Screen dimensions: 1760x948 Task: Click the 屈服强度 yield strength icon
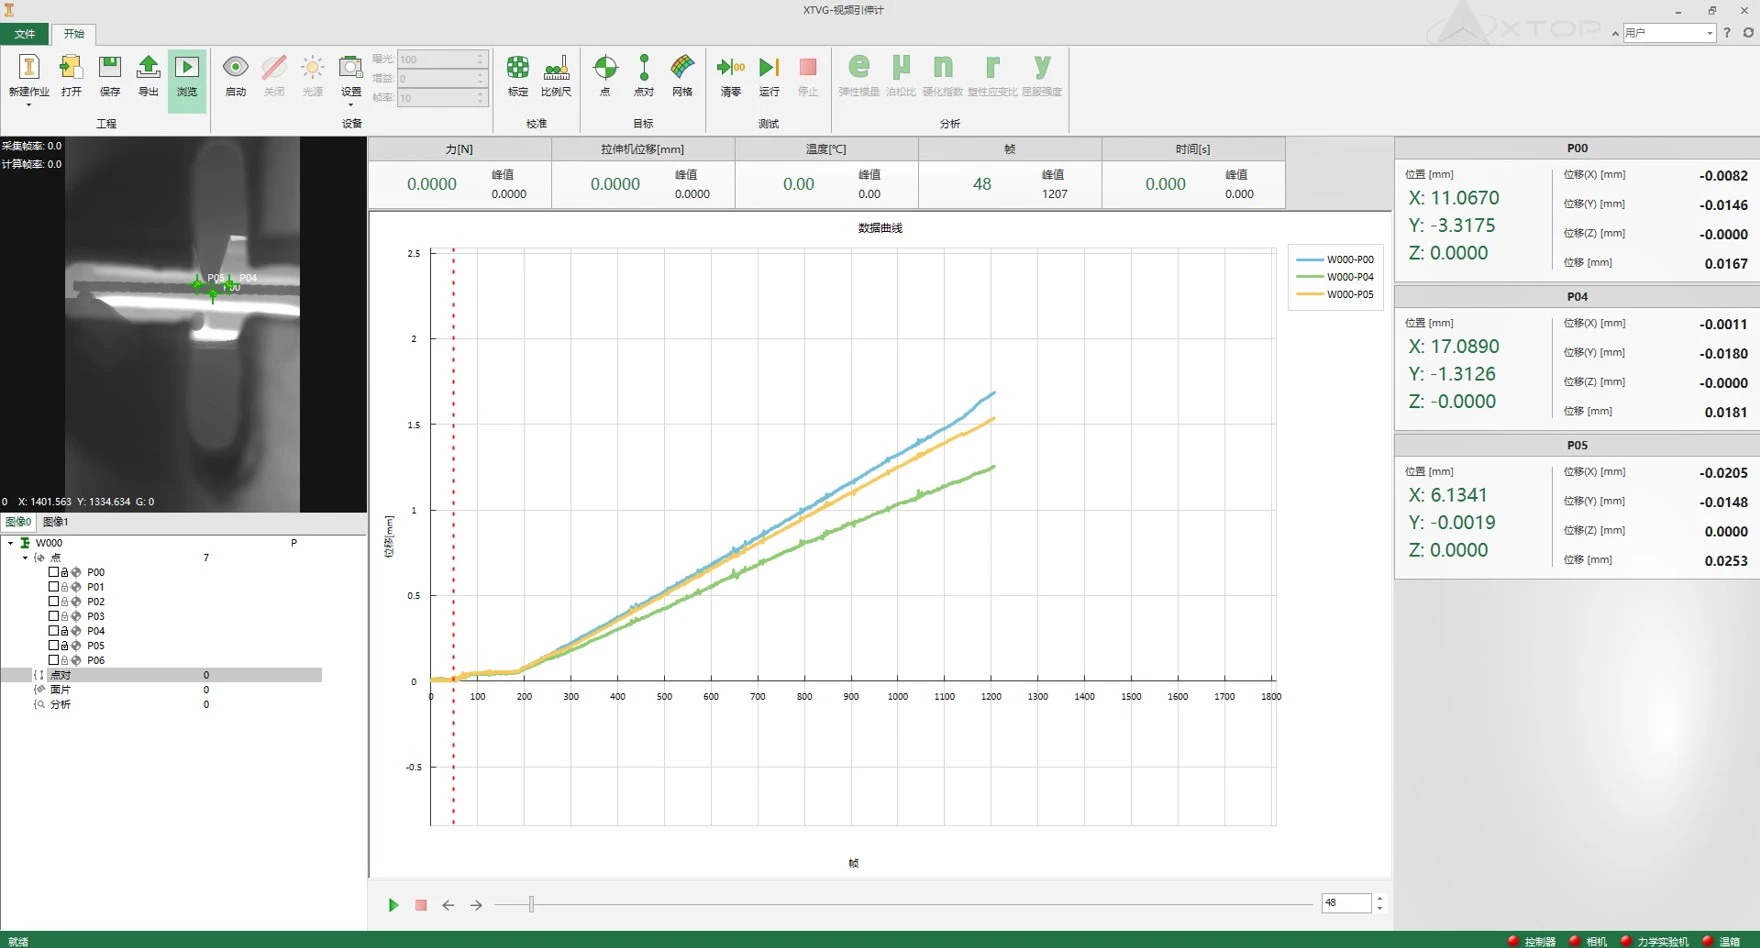pos(1042,67)
